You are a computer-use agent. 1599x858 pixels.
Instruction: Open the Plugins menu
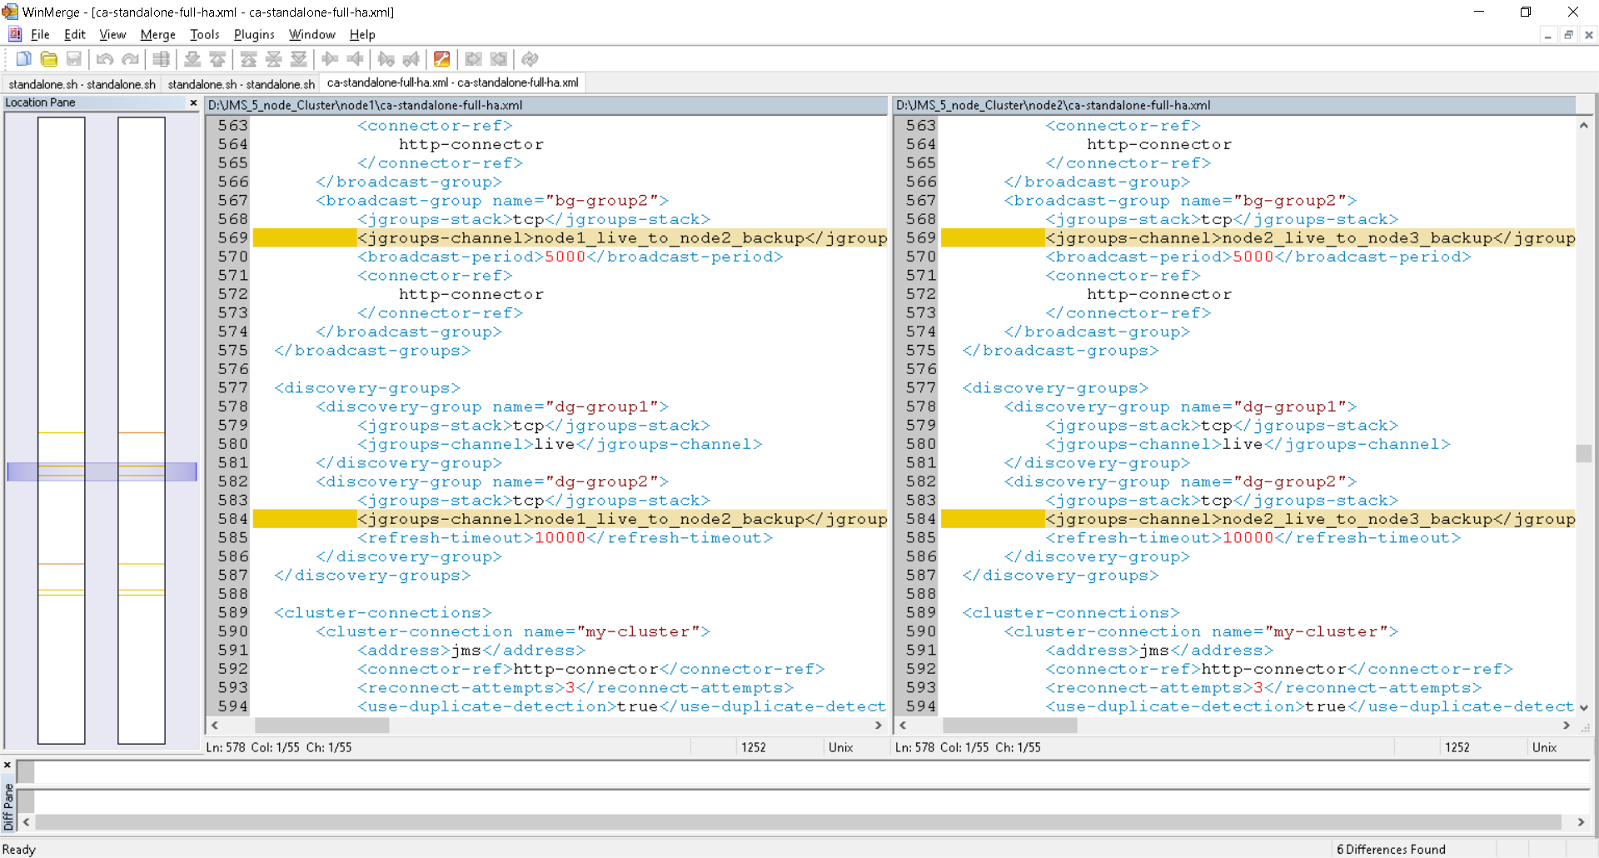pos(254,34)
